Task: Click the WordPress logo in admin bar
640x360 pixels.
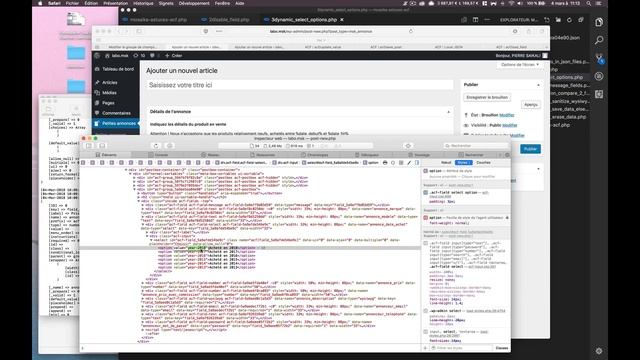Action: point(97,56)
